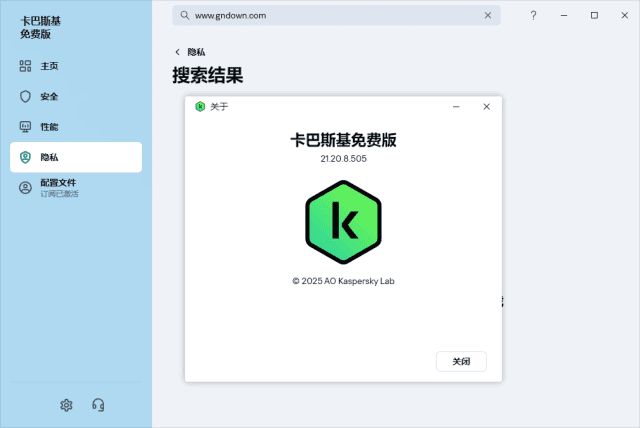
Task: Click the search field containing www.gndown.com
Action: click(x=330, y=16)
